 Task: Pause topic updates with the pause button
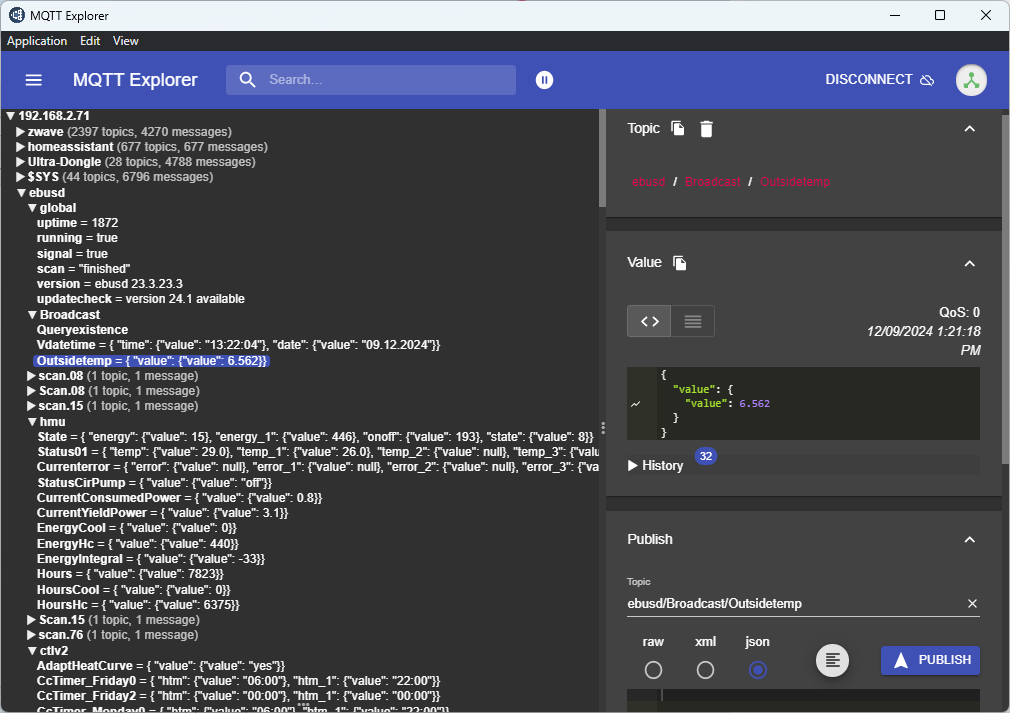544,80
